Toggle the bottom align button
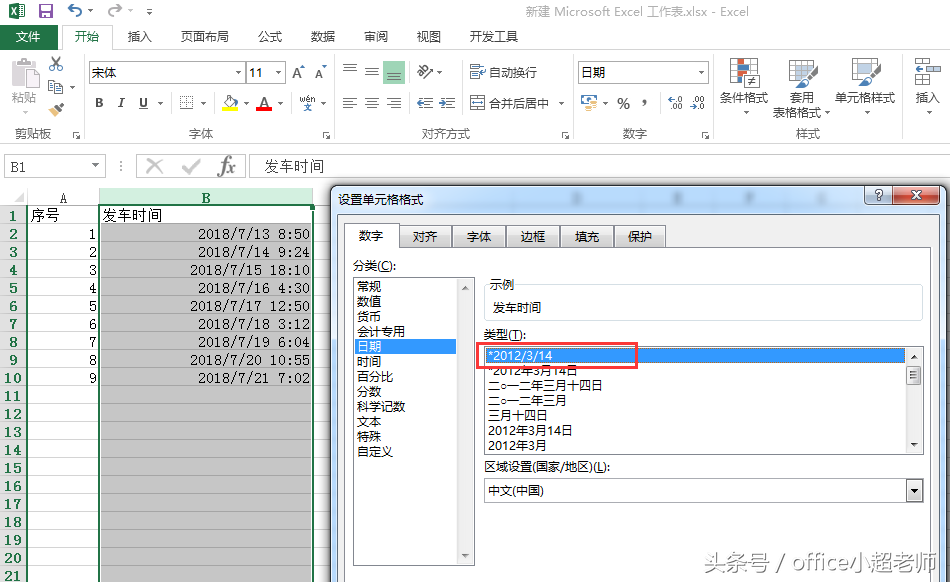The height and width of the screenshot is (582, 950). pyautogui.click(x=394, y=73)
